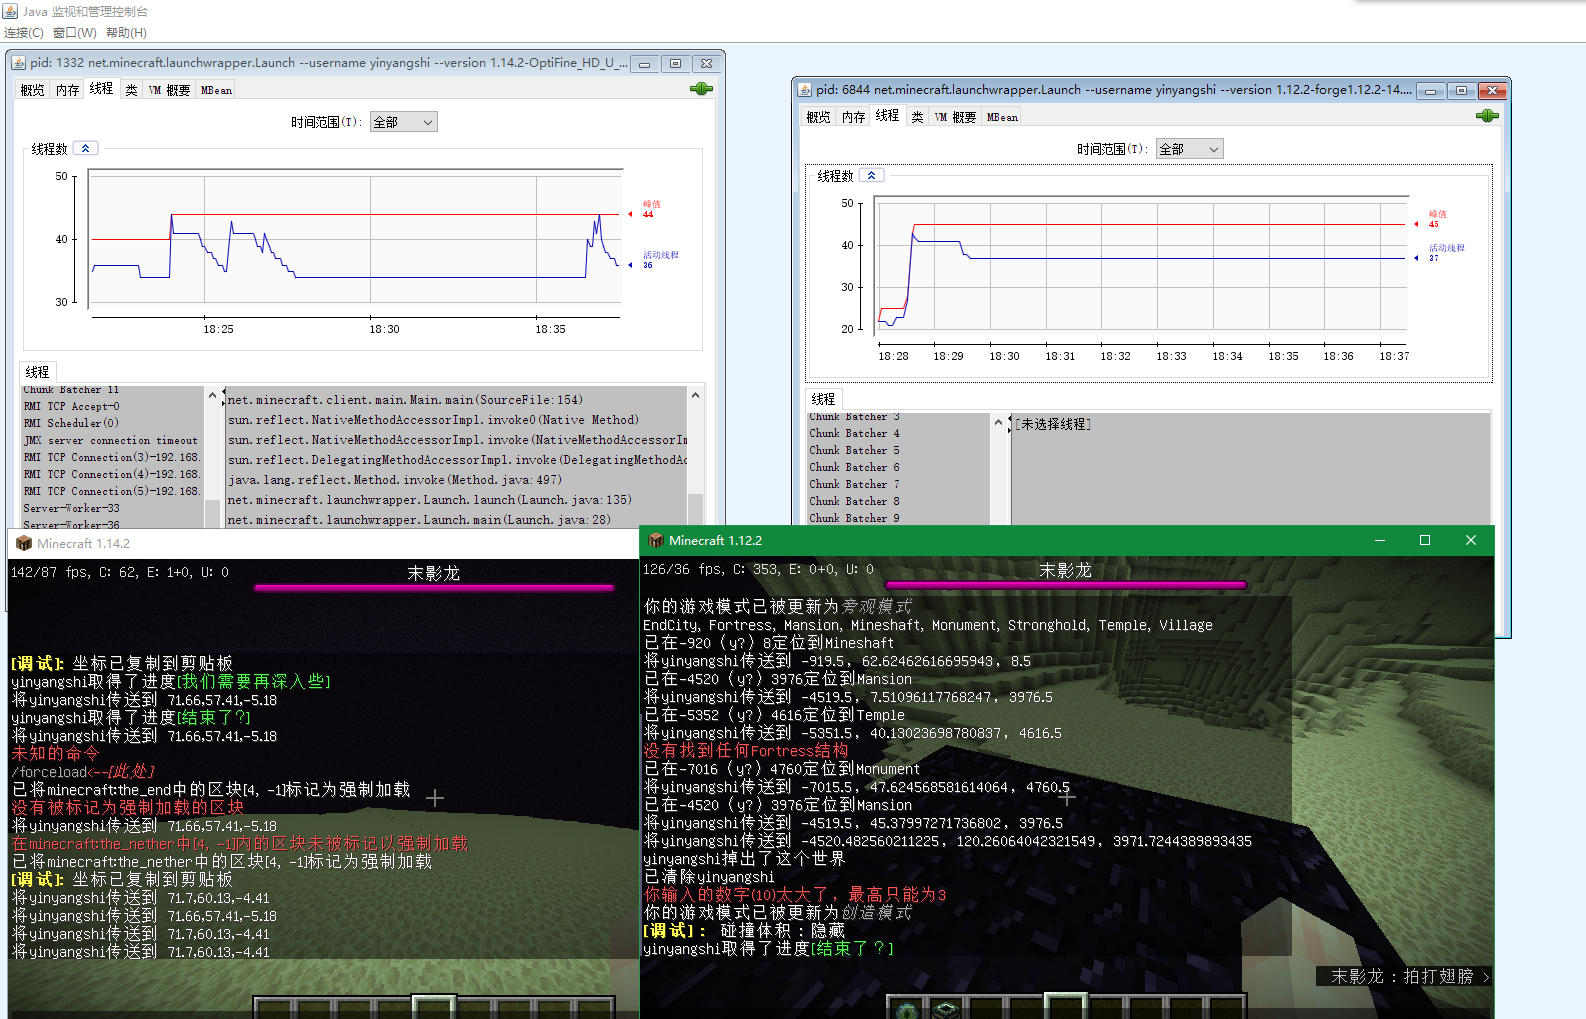
Task: Click the green connection status icon in pid 6844 window
Action: click(x=1487, y=116)
